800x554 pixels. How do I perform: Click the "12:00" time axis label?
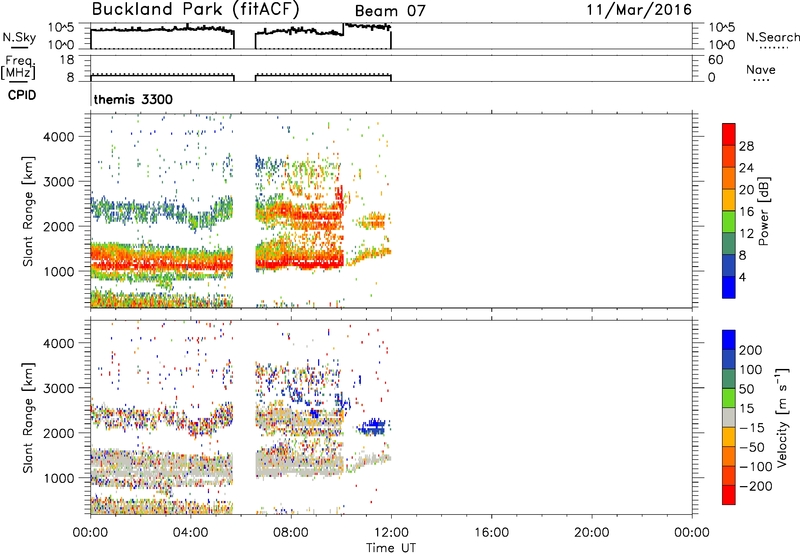[x=391, y=533]
